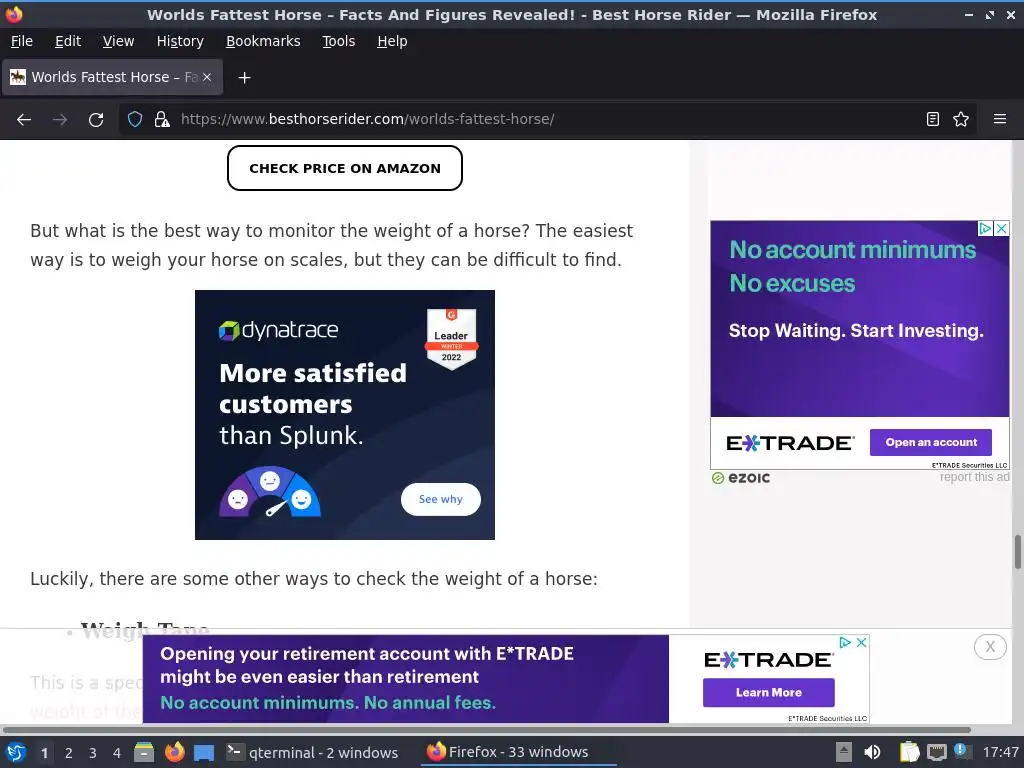Dismiss sticky ad with round X button
This screenshot has width=1024, height=768.
pos(990,647)
